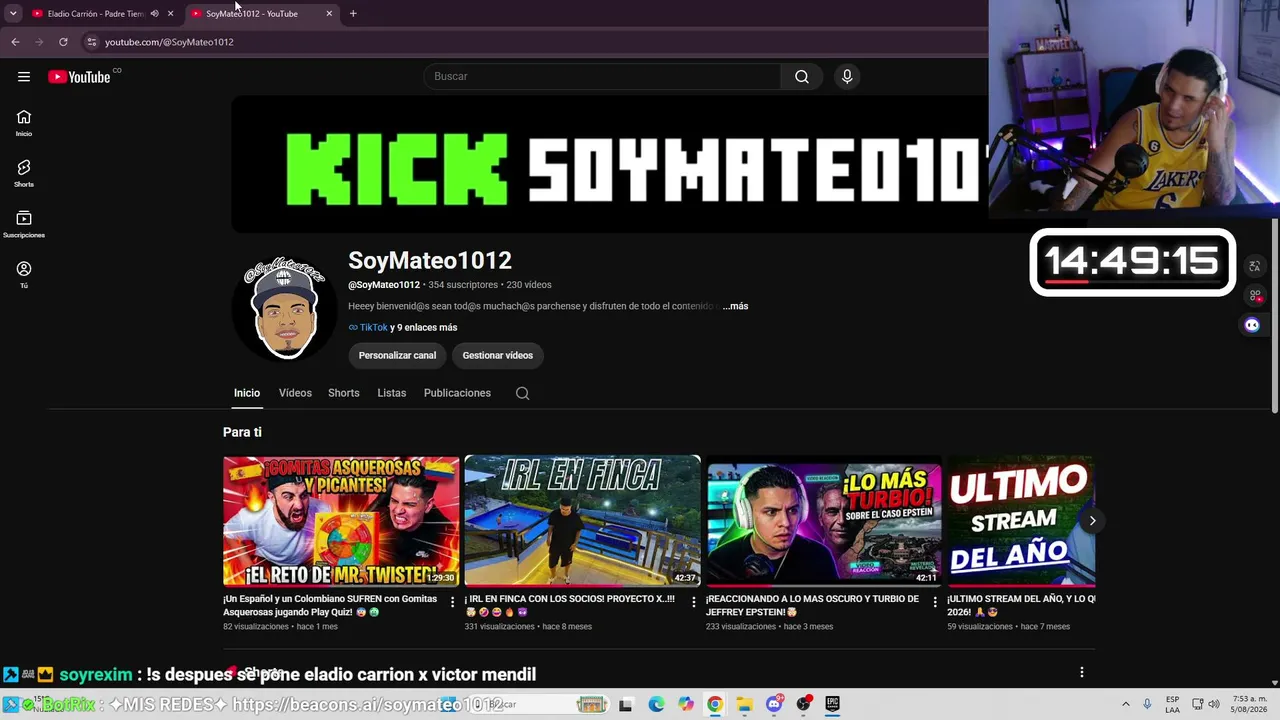Open options for IRL EN FINCA video
Screen dimensions: 1280x720
pyautogui.click(x=694, y=602)
